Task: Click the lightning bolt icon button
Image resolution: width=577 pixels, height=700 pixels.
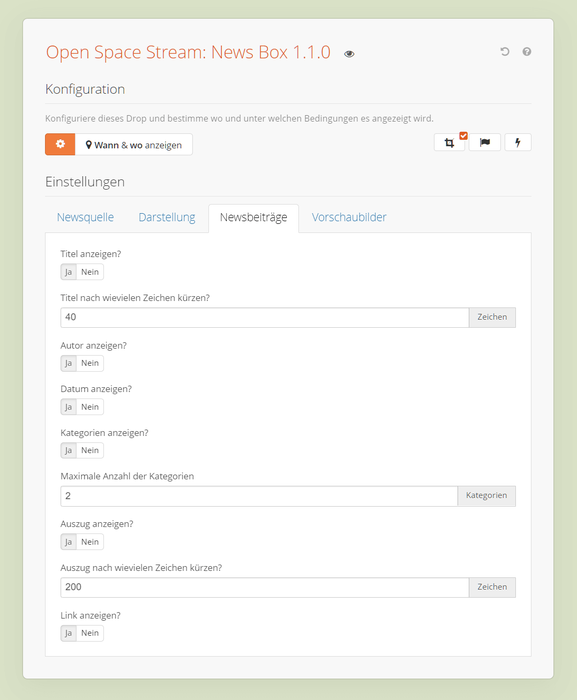Action: (518, 142)
